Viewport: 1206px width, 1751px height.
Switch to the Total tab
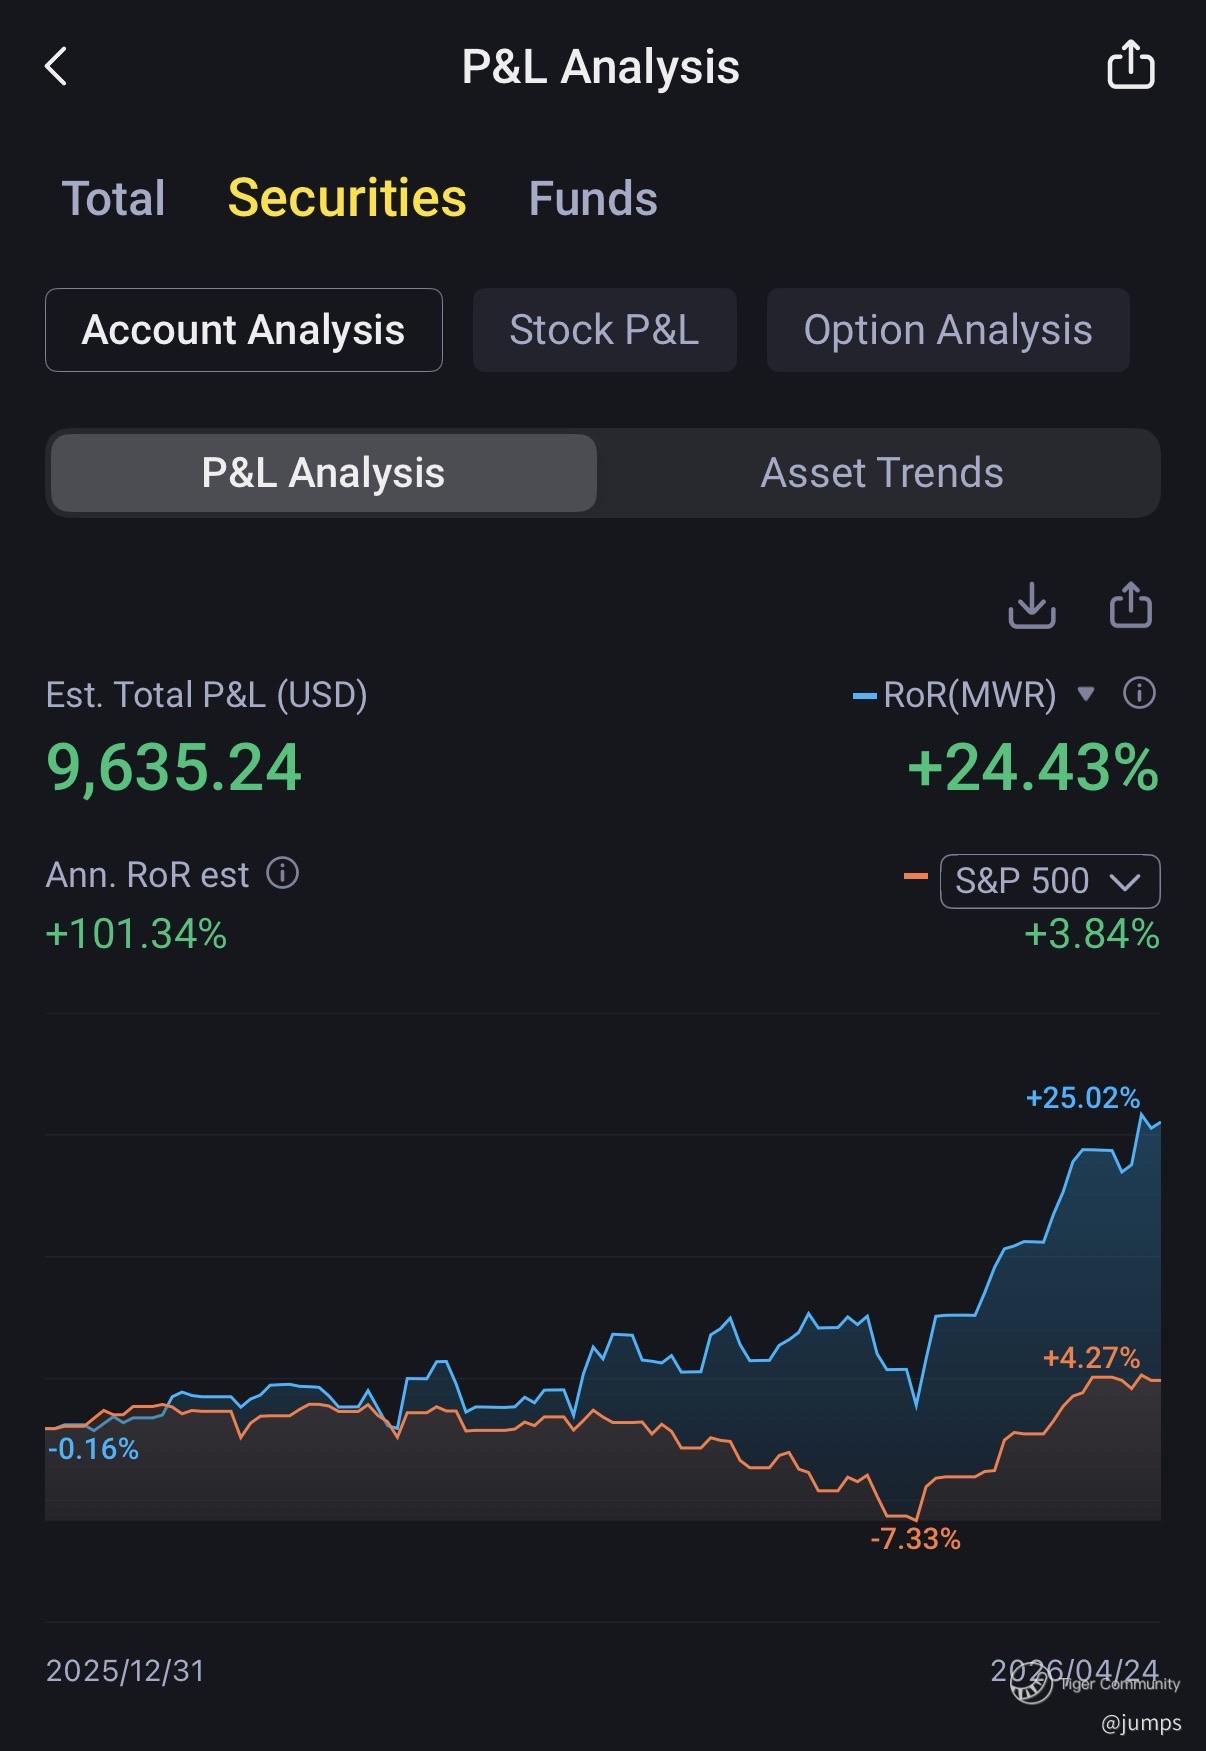click(114, 198)
